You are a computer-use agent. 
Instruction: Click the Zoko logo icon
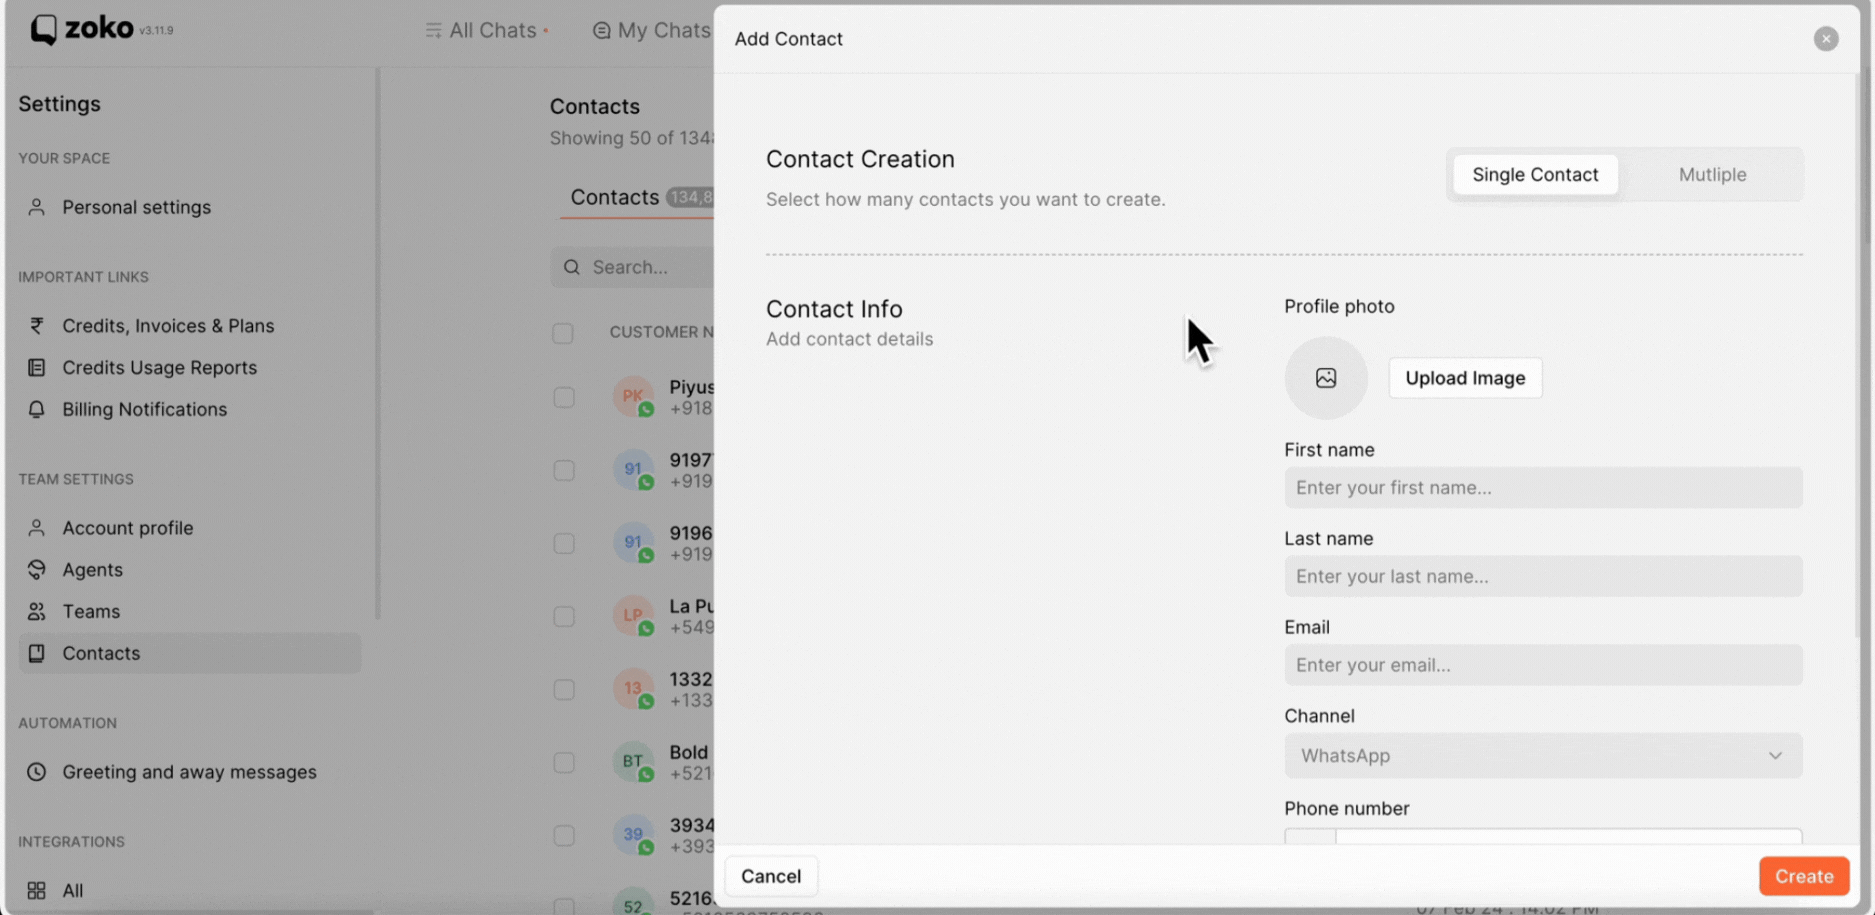click(x=43, y=30)
